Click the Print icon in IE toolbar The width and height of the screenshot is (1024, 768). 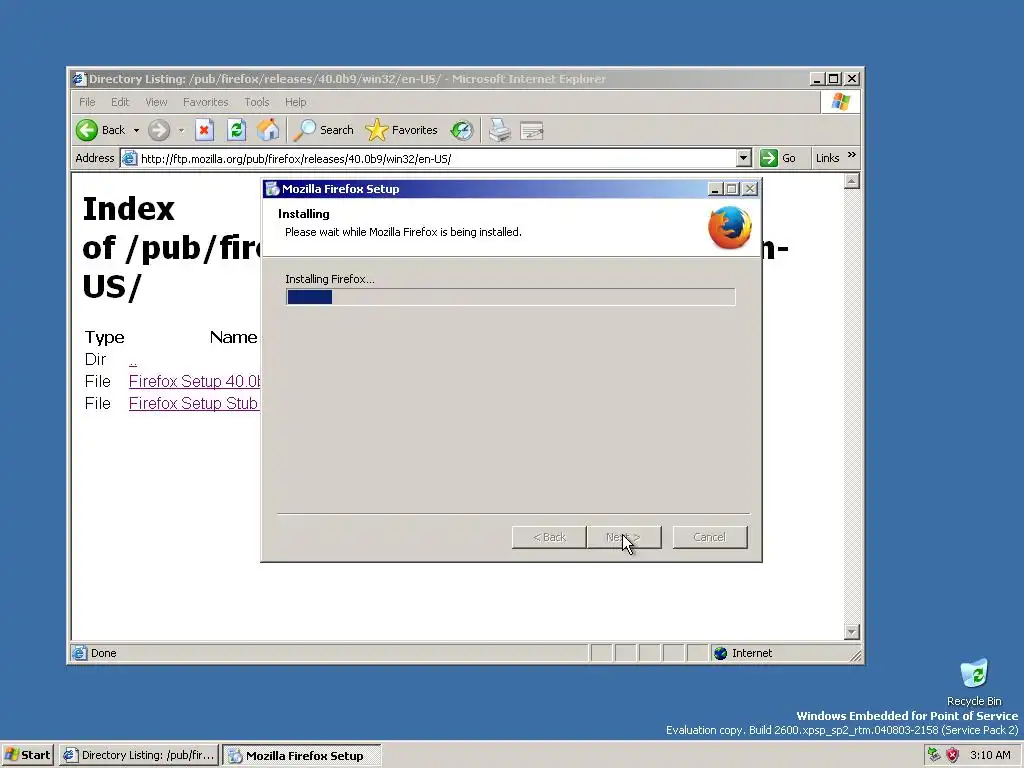click(x=500, y=130)
